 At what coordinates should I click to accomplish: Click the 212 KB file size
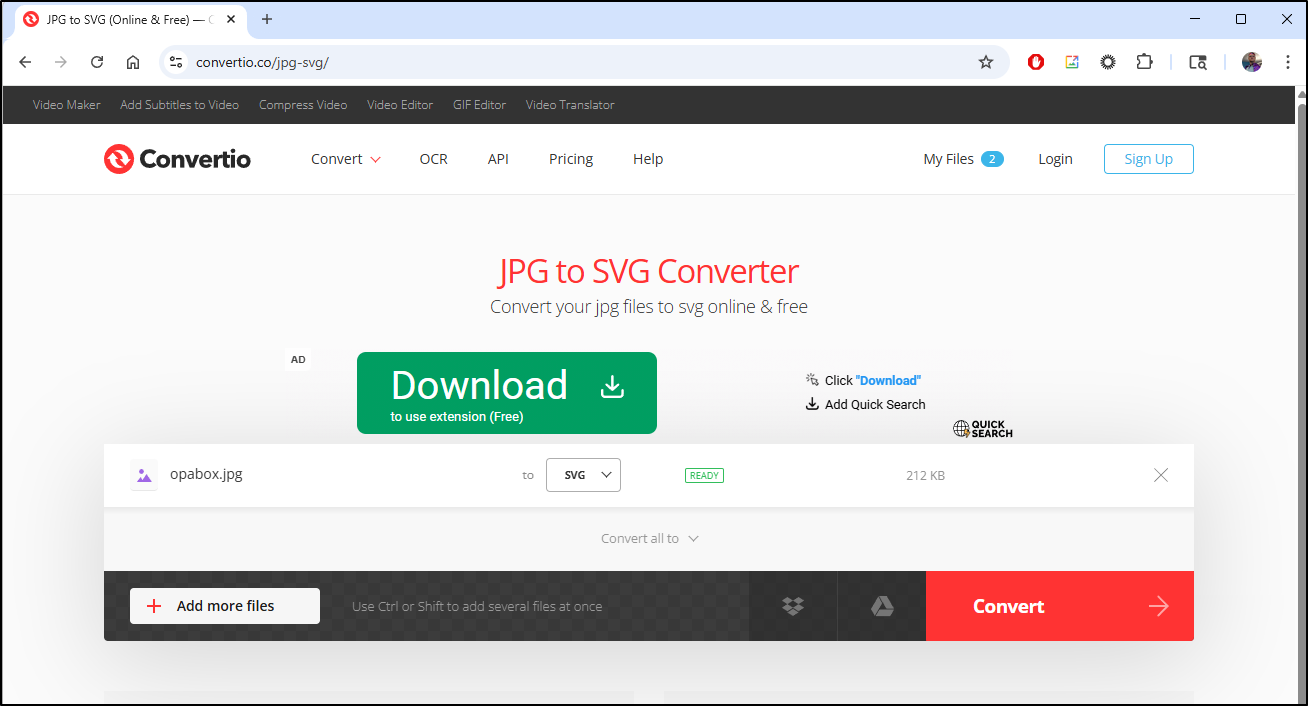925,475
